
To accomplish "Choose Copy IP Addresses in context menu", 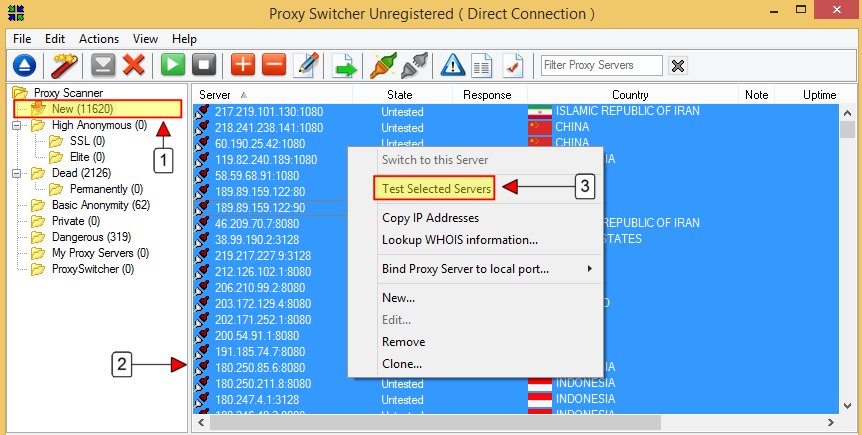I will [x=430, y=218].
